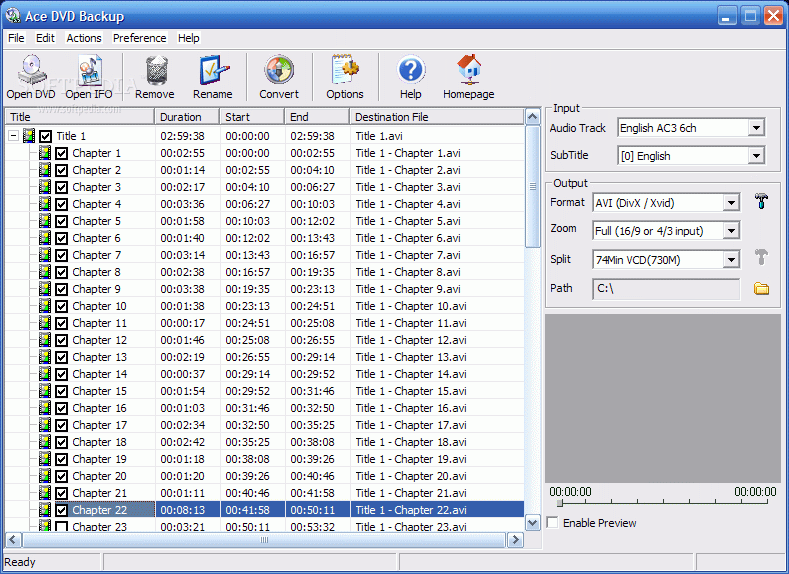
Task: Uncheck the Chapter 14 checkbox
Action: (61, 374)
